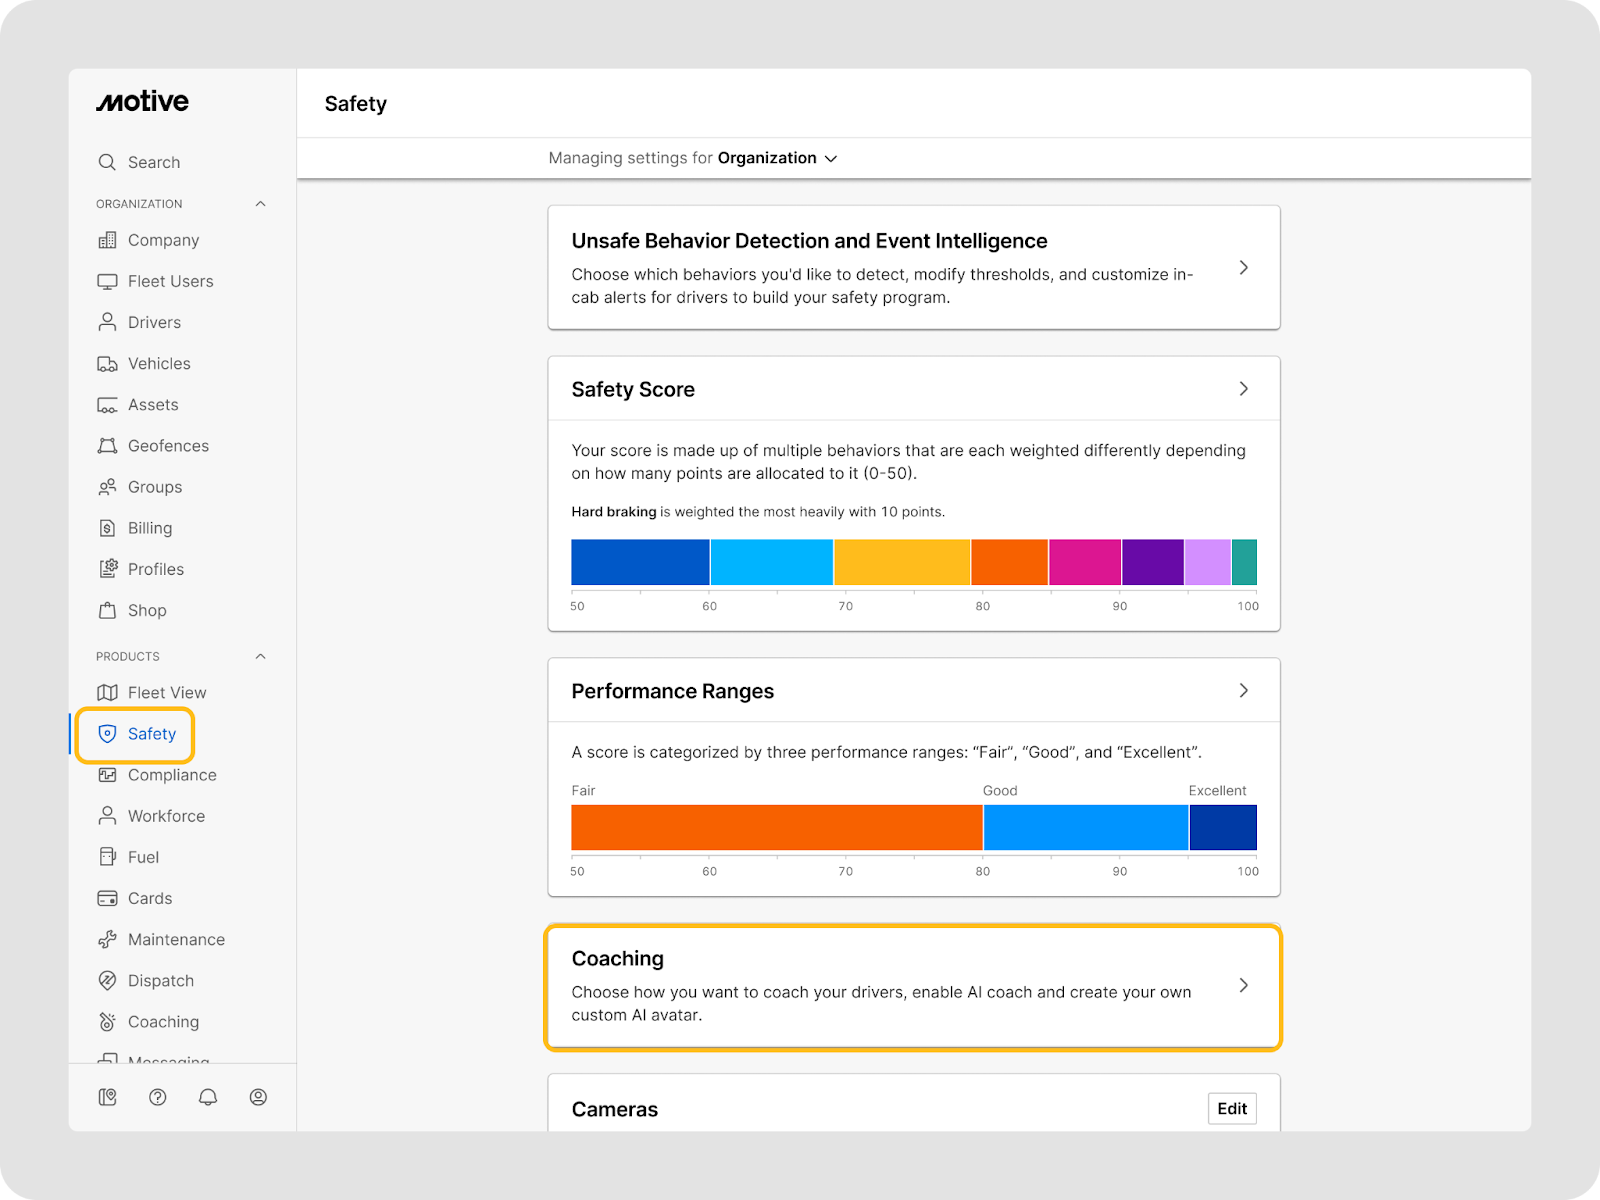The width and height of the screenshot is (1600, 1200).
Task: Select the Billing icon in sidebar
Action: click(x=107, y=528)
